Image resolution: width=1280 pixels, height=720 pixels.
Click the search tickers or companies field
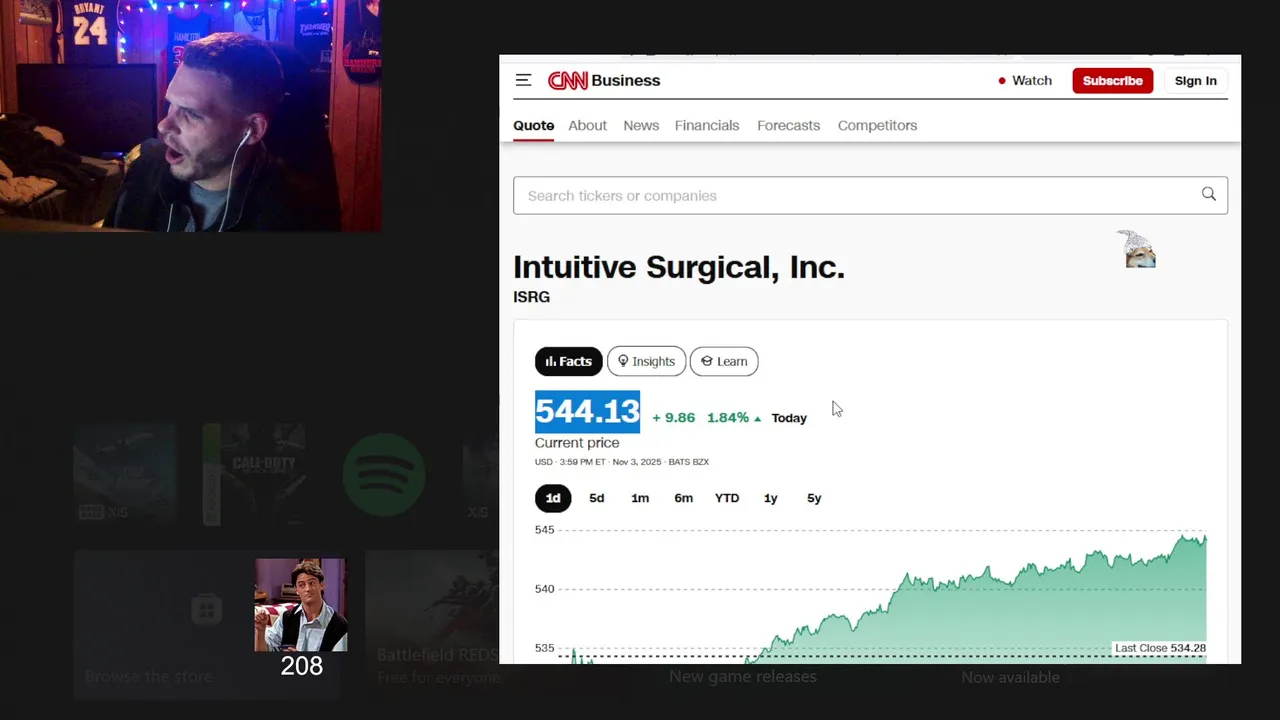(850, 195)
